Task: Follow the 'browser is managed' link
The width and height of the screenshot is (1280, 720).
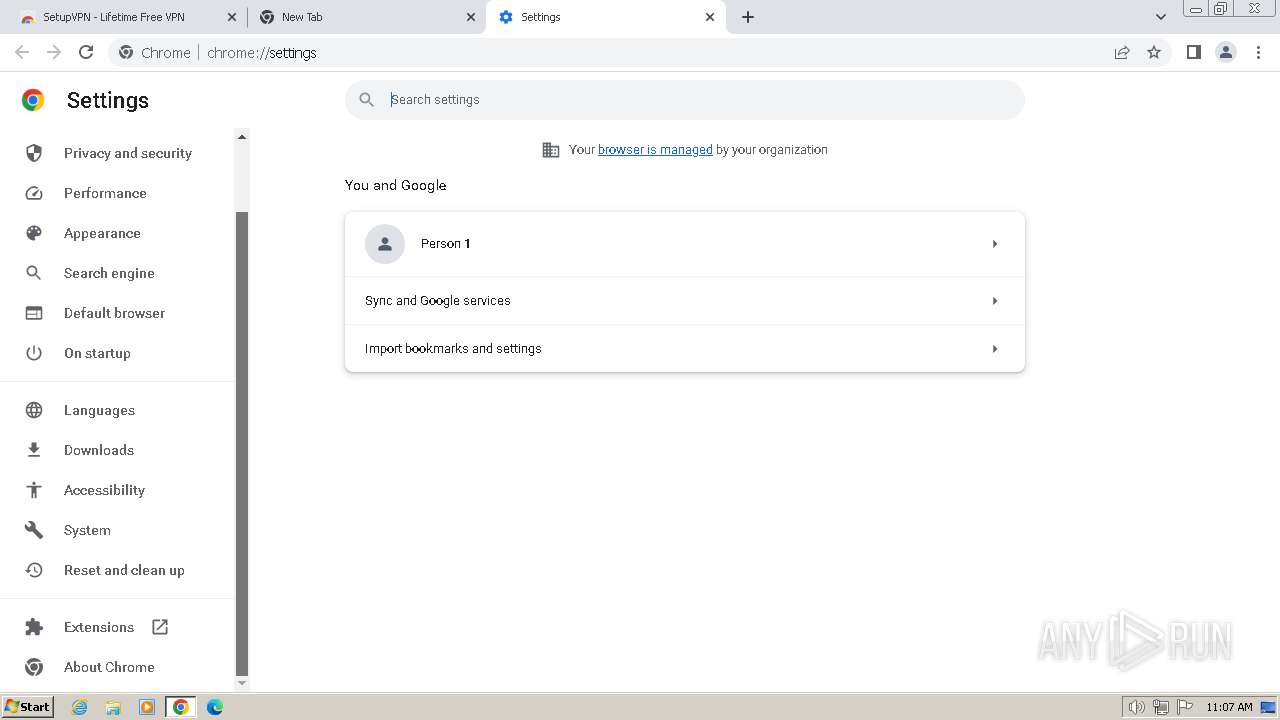Action: (655, 150)
